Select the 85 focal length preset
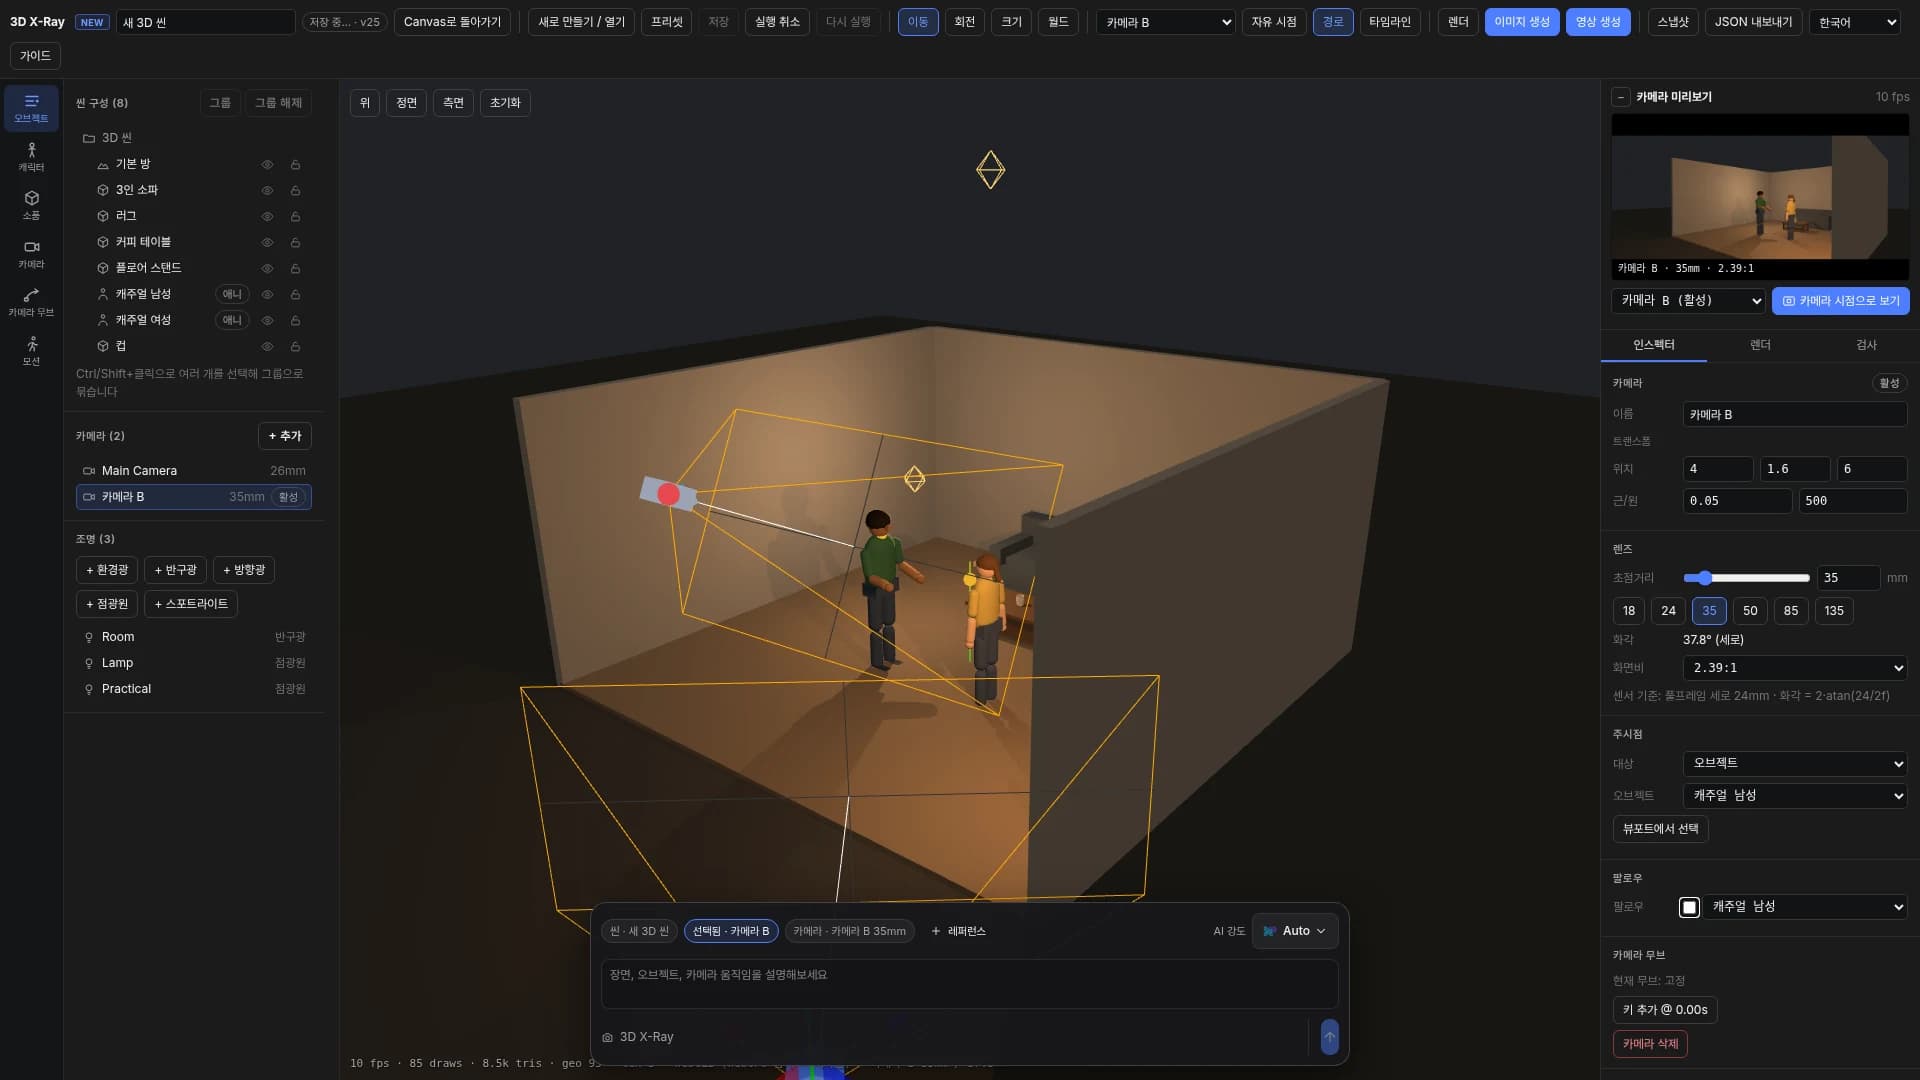Image resolution: width=1920 pixels, height=1080 pixels. (x=1790, y=611)
